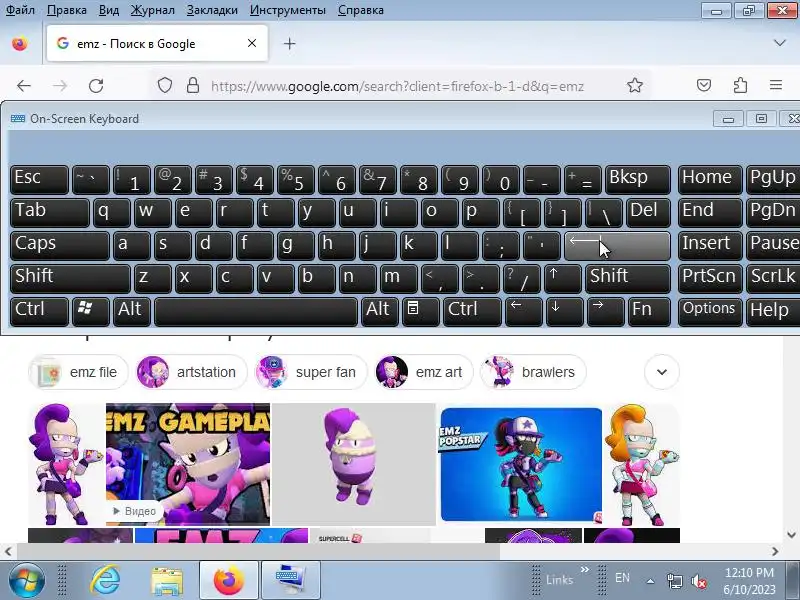Image resolution: width=800 pixels, height=600 pixels.
Task: Click the context menu key on keyboard
Action: (x=420, y=312)
